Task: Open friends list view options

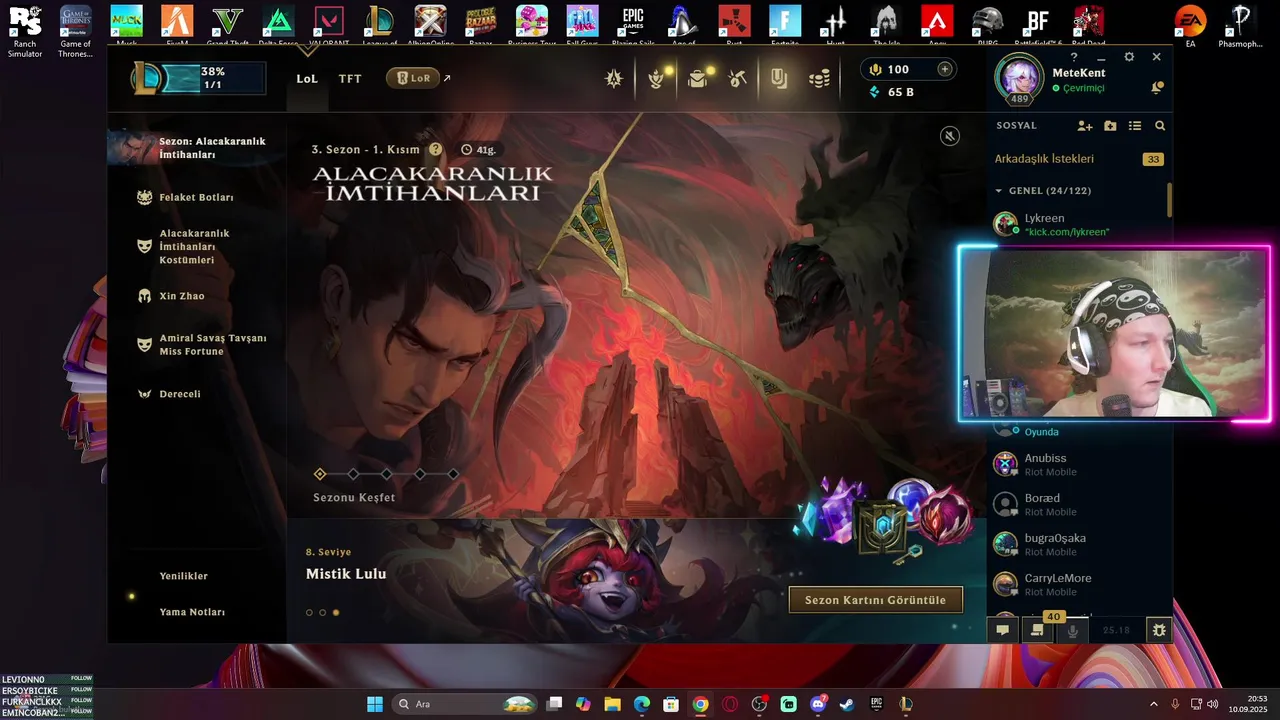Action: 1135,126
